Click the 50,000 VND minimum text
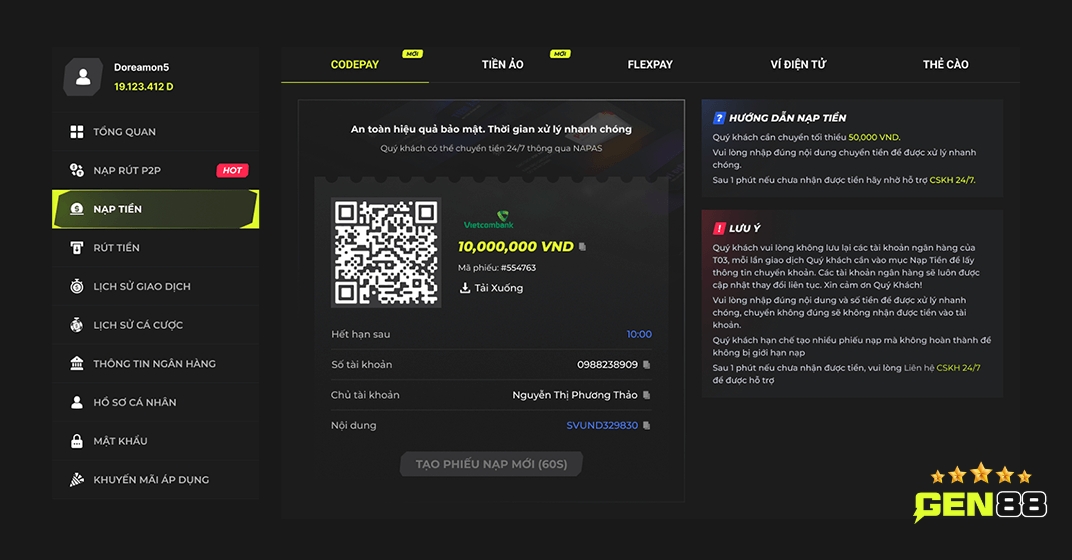The image size is (1072, 560). coord(874,137)
